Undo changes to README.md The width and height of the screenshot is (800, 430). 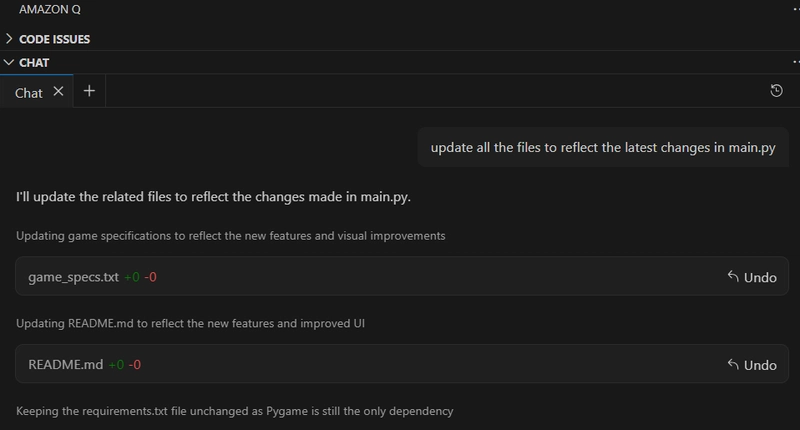[752, 365]
